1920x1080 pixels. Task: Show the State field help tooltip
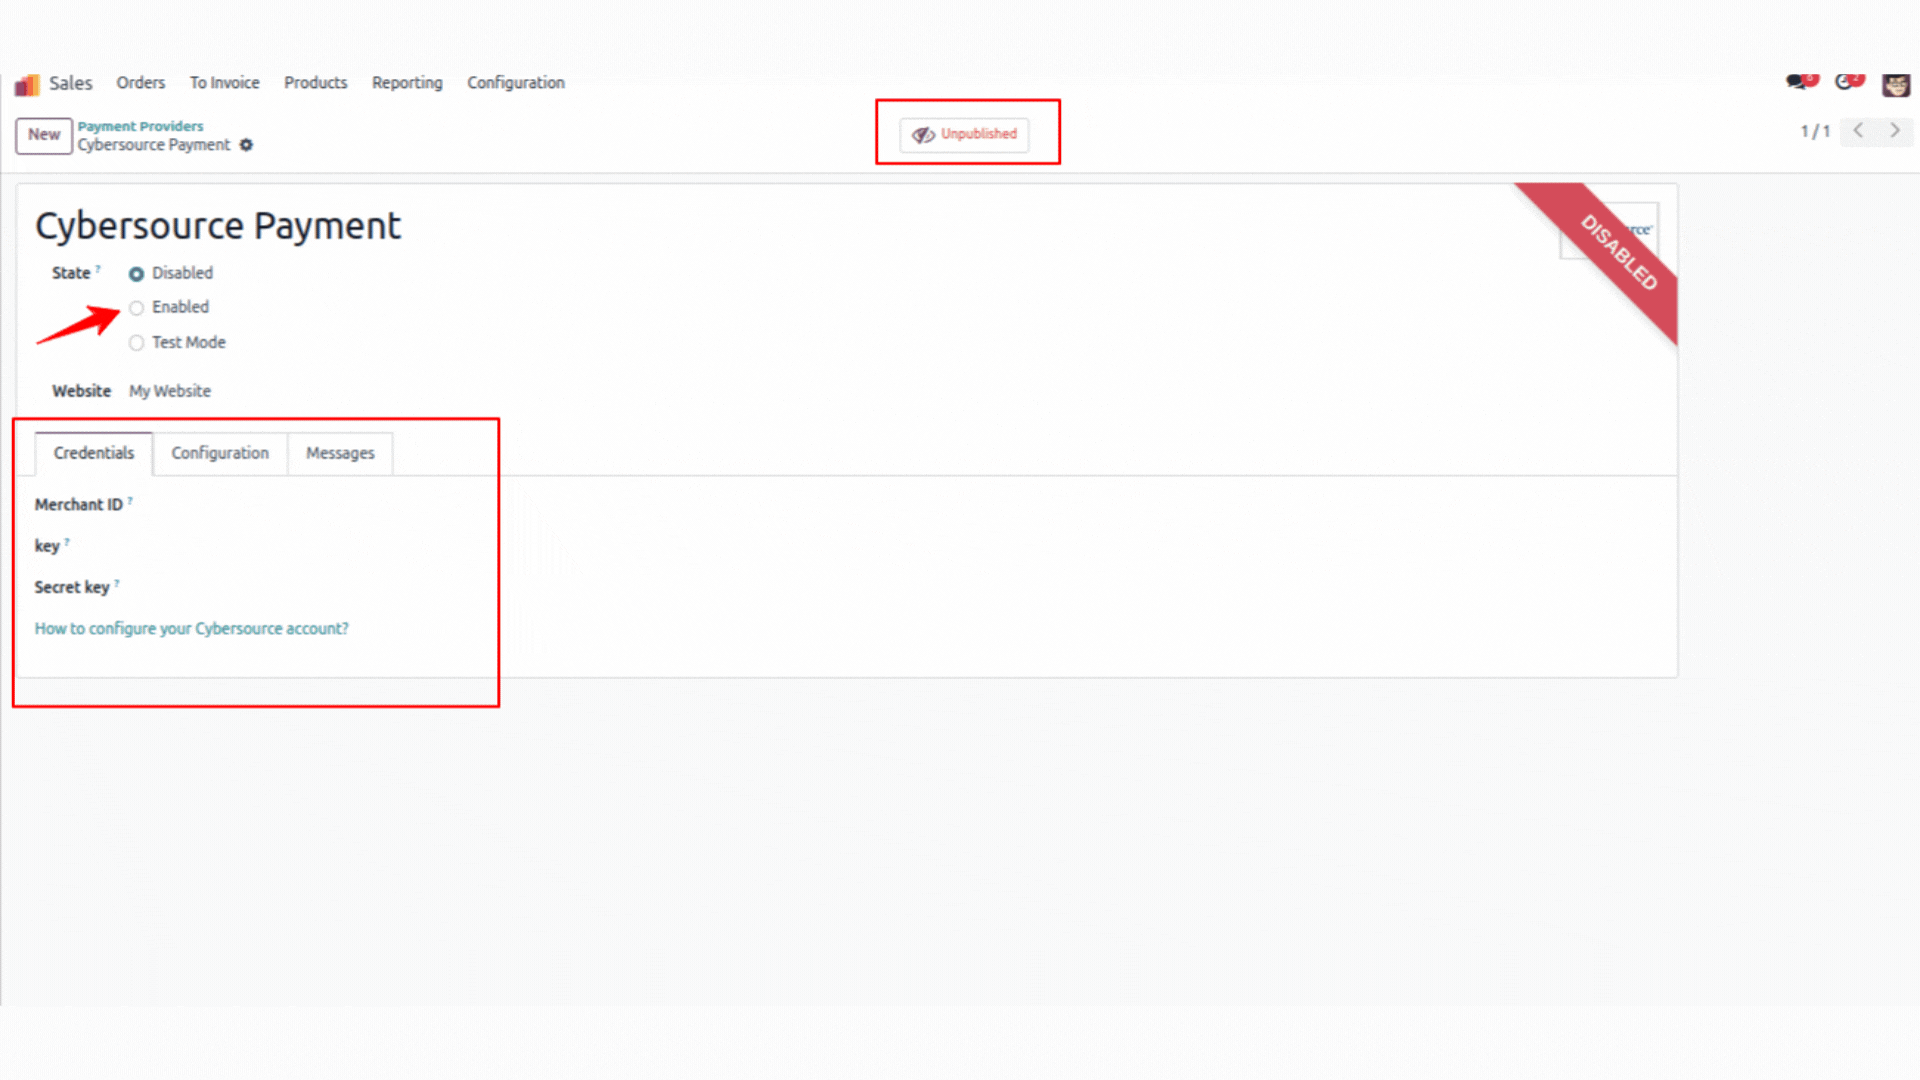(x=98, y=268)
